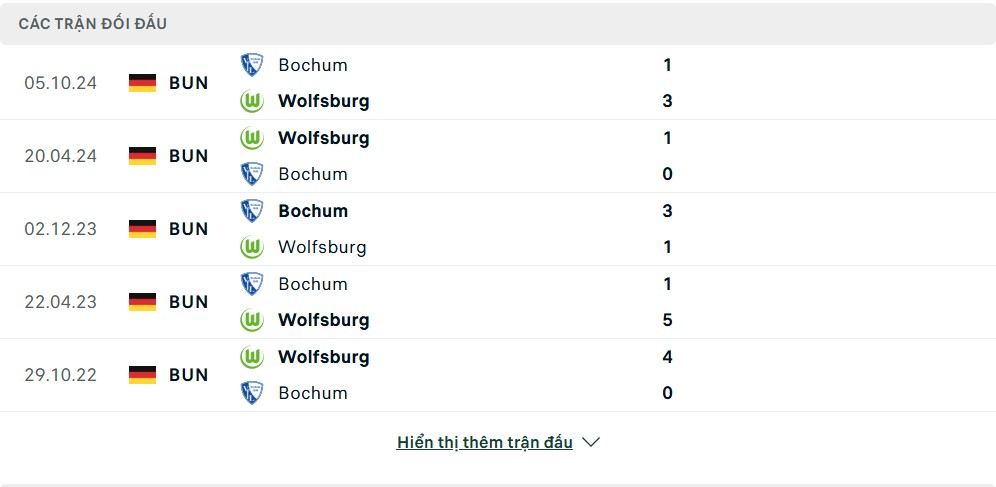Click Bochum crest in the 02.12.23 match
The image size is (996, 487).
coord(251,211)
